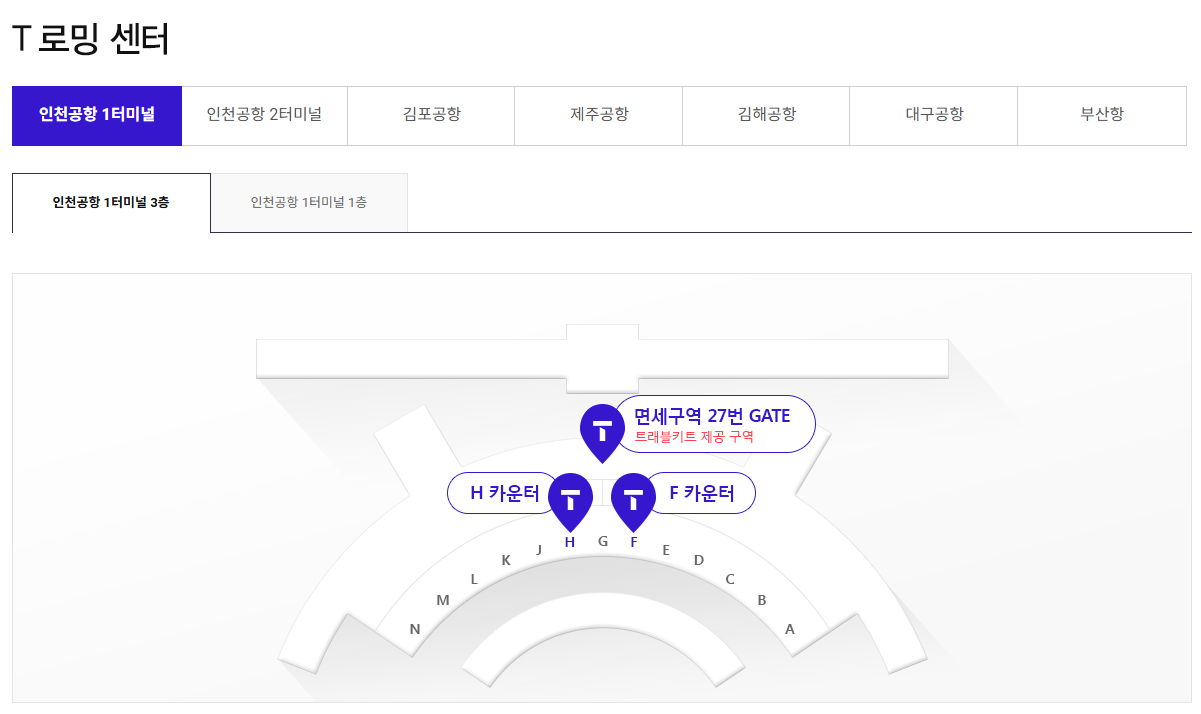The height and width of the screenshot is (714, 1201).
Task: Click counter letter E on the map
Action: [666, 549]
